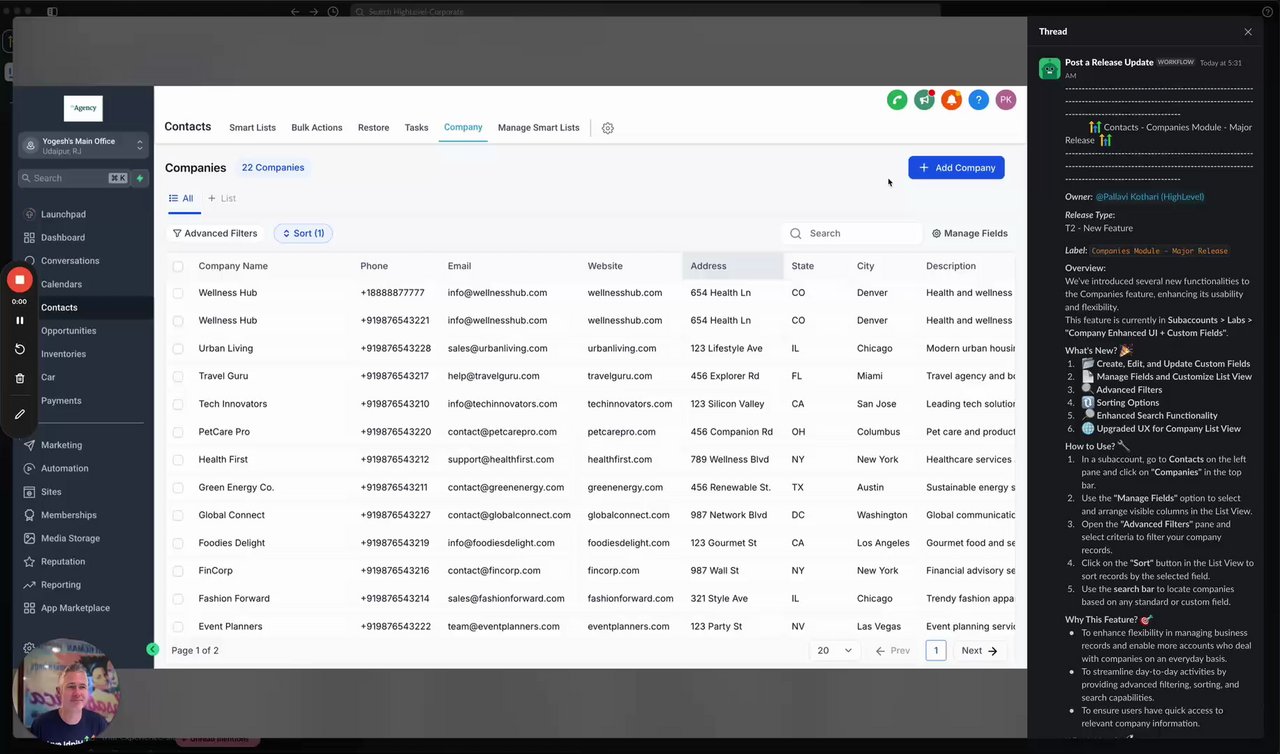Click the green phone dialer icon
The width and height of the screenshot is (1280, 754).
tap(897, 100)
